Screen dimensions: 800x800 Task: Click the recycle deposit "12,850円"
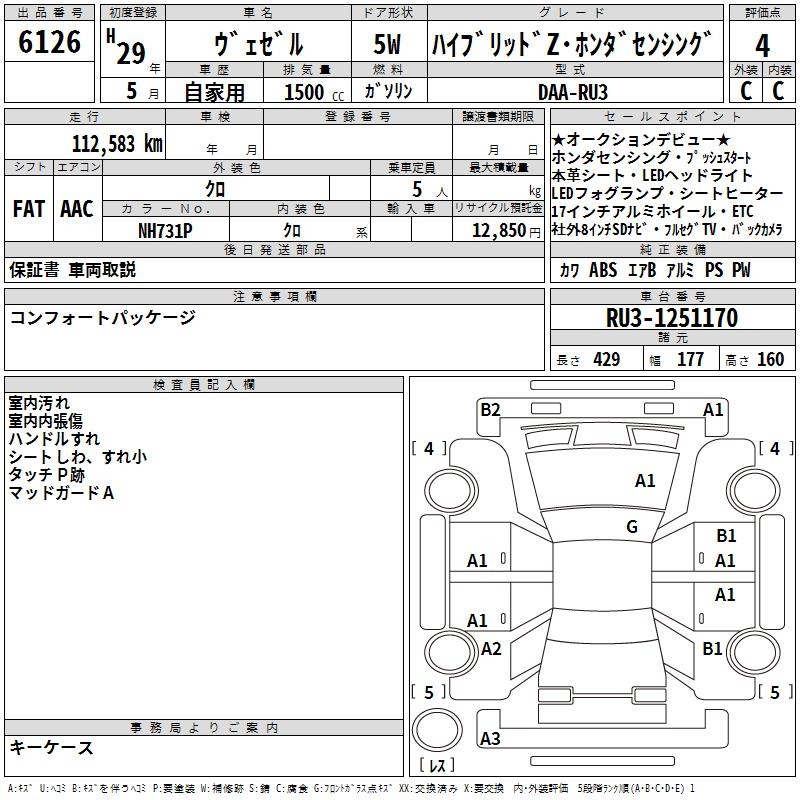[506, 231]
